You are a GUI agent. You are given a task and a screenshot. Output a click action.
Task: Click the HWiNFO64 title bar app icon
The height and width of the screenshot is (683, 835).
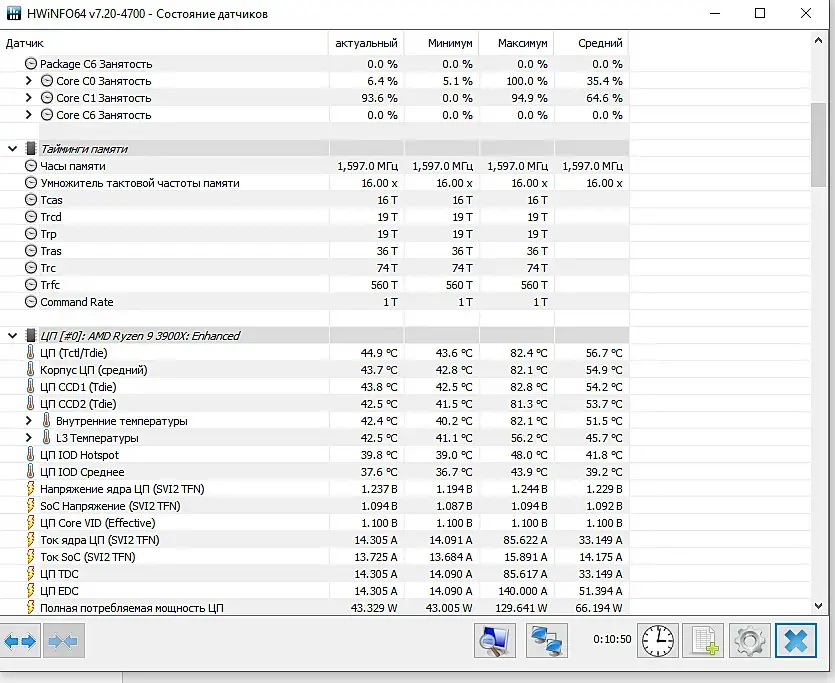[13, 13]
